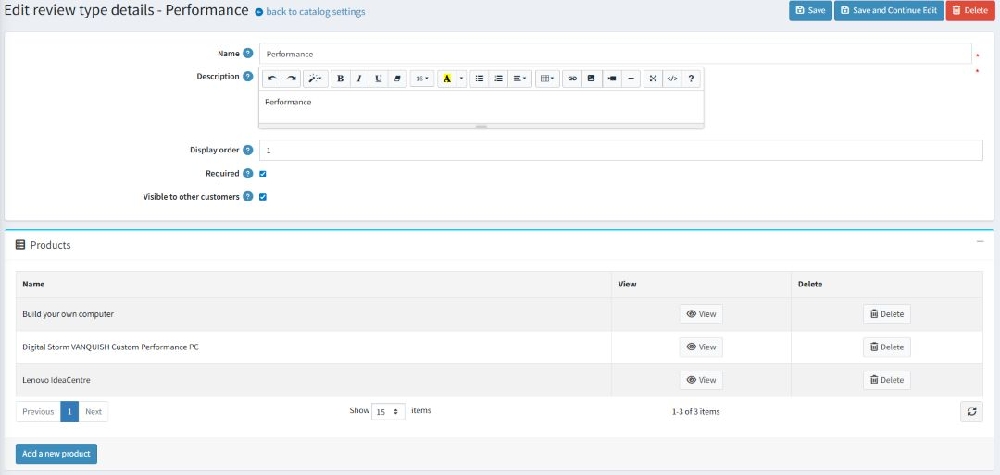Insert an ordered numbered list
1000x475 pixels.
(x=499, y=78)
